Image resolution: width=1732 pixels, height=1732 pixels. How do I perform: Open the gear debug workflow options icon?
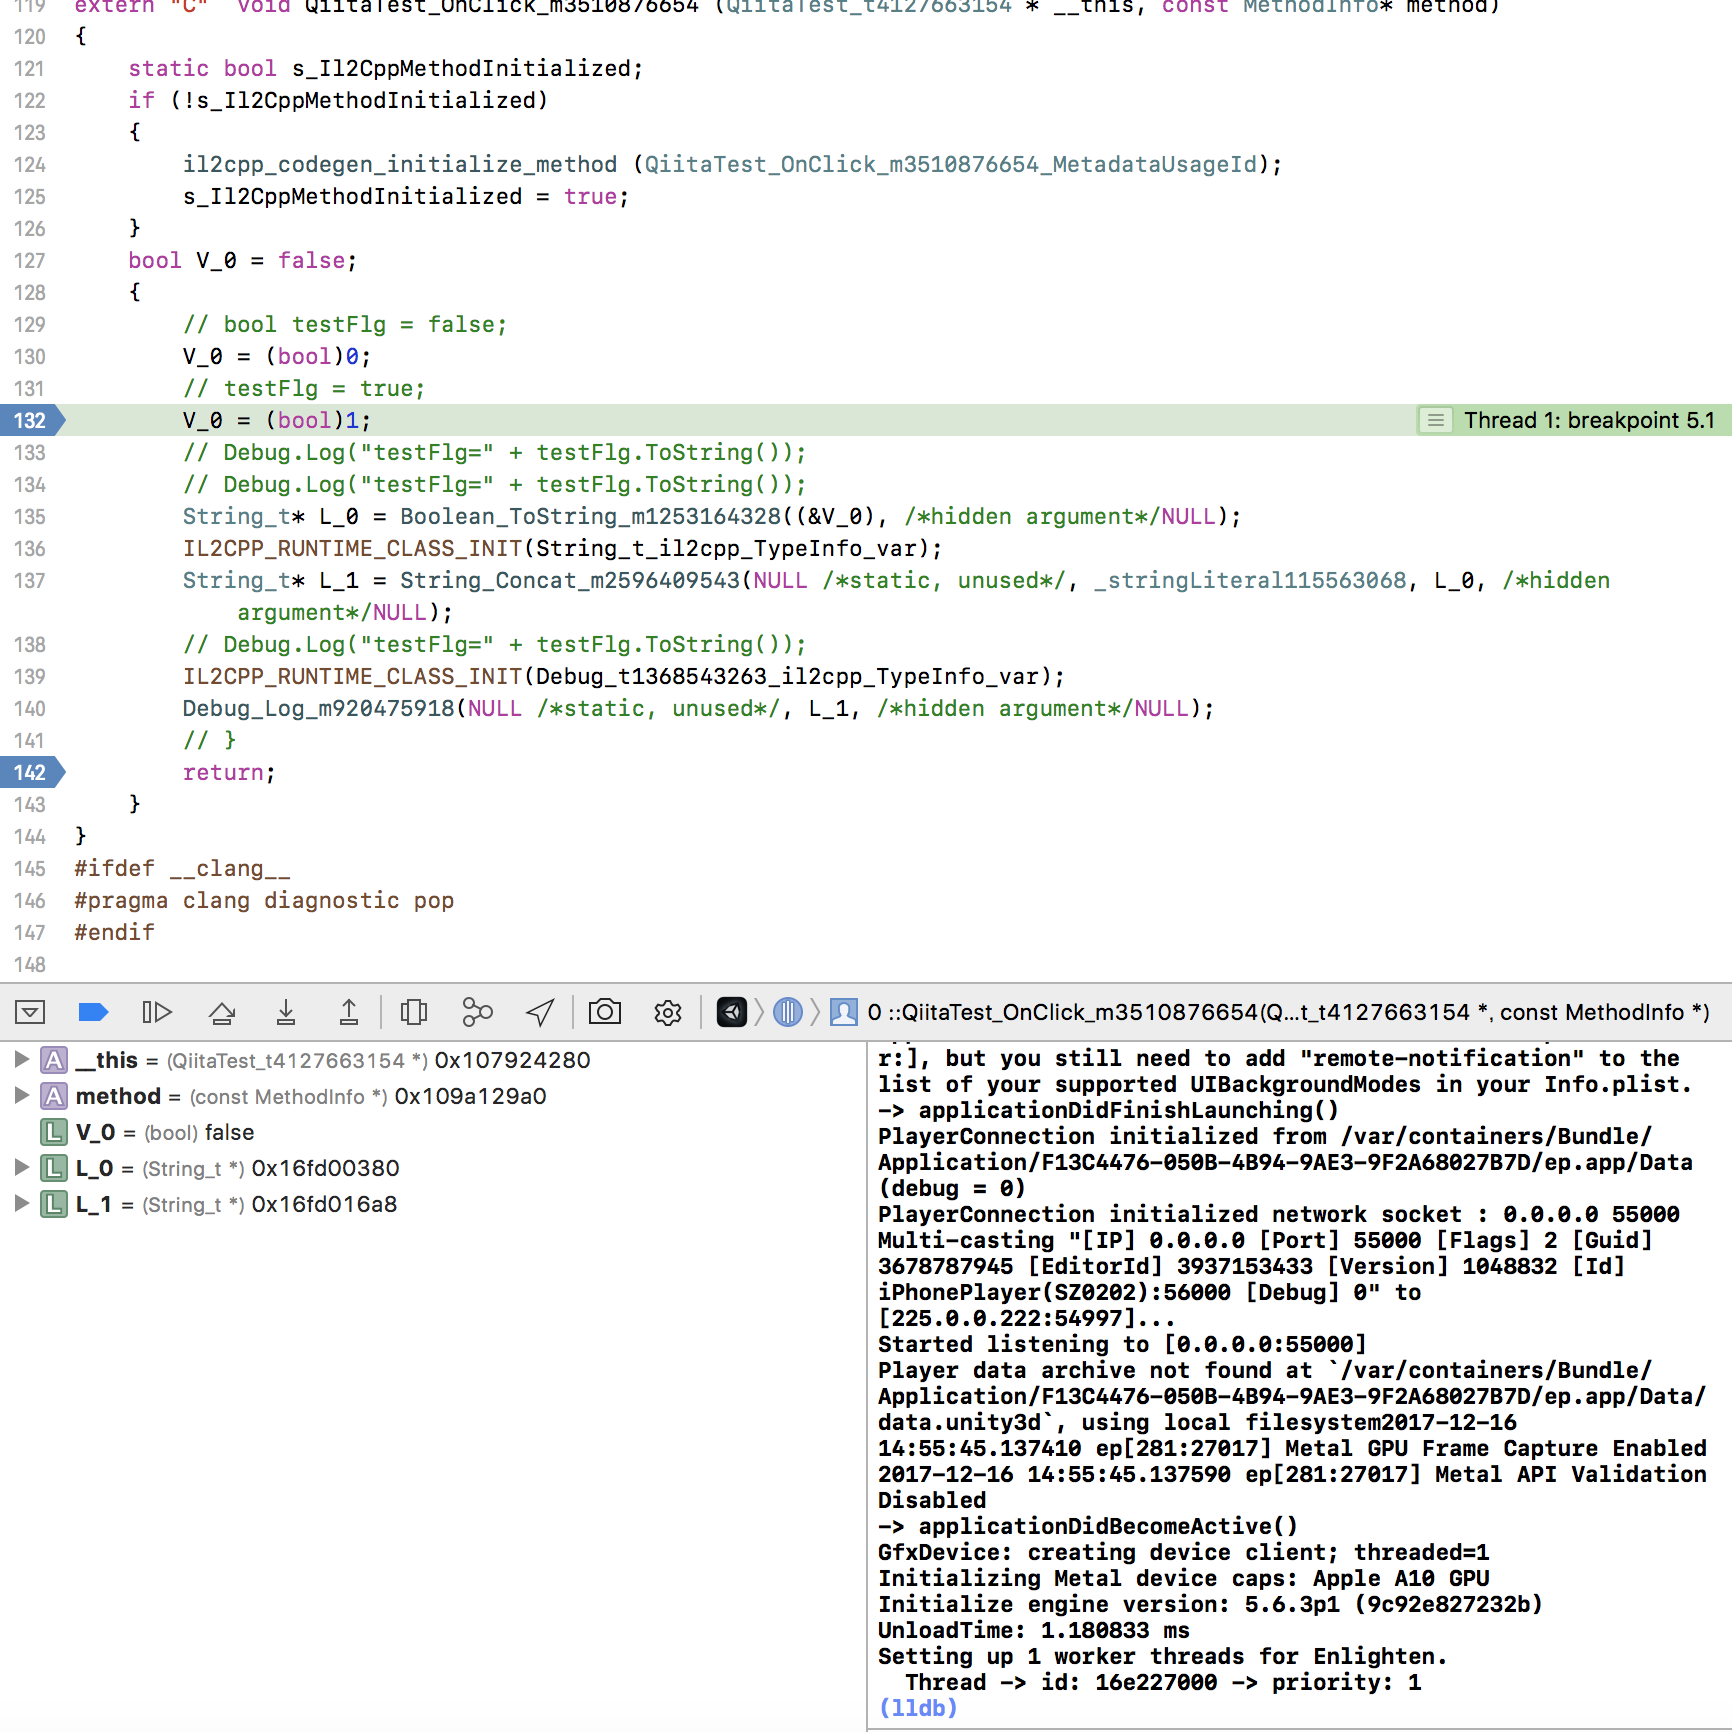(x=668, y=1013)
